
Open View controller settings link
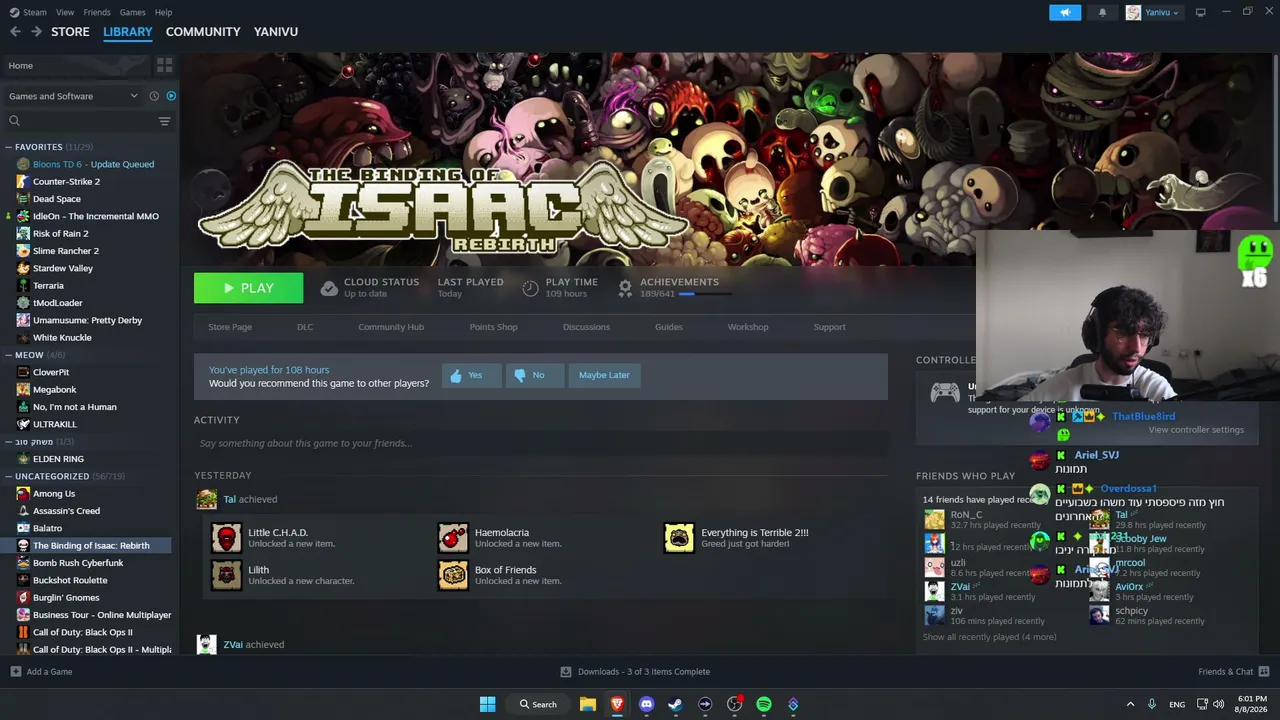1196,430
